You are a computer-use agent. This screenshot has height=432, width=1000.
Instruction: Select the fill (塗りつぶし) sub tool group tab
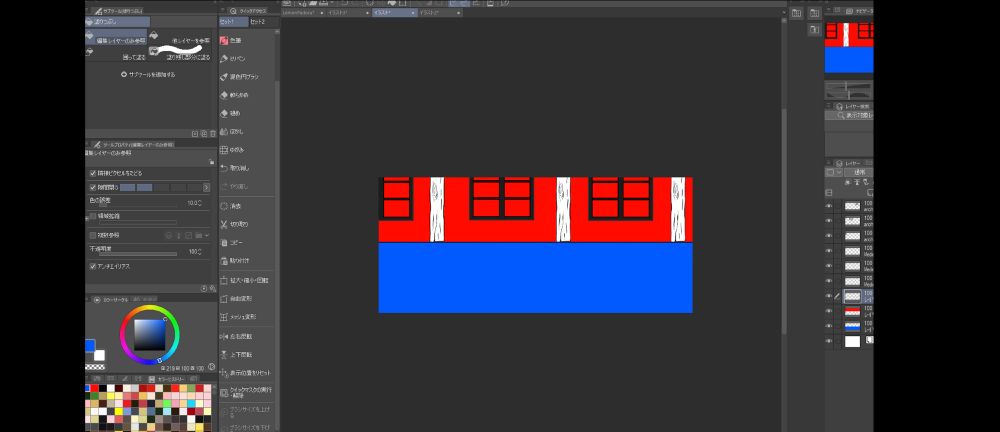pos(117,22)
